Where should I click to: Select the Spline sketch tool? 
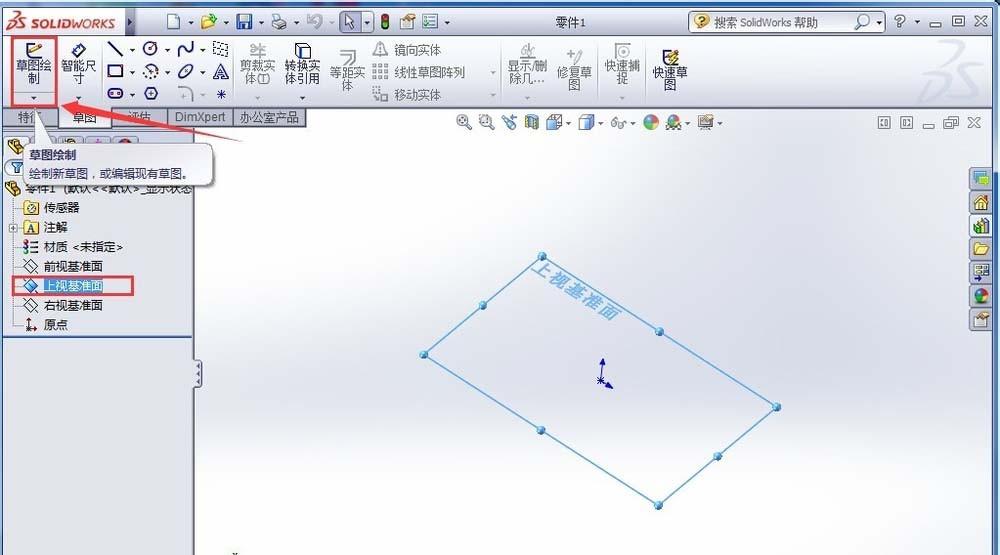click(x=186, y=48)
